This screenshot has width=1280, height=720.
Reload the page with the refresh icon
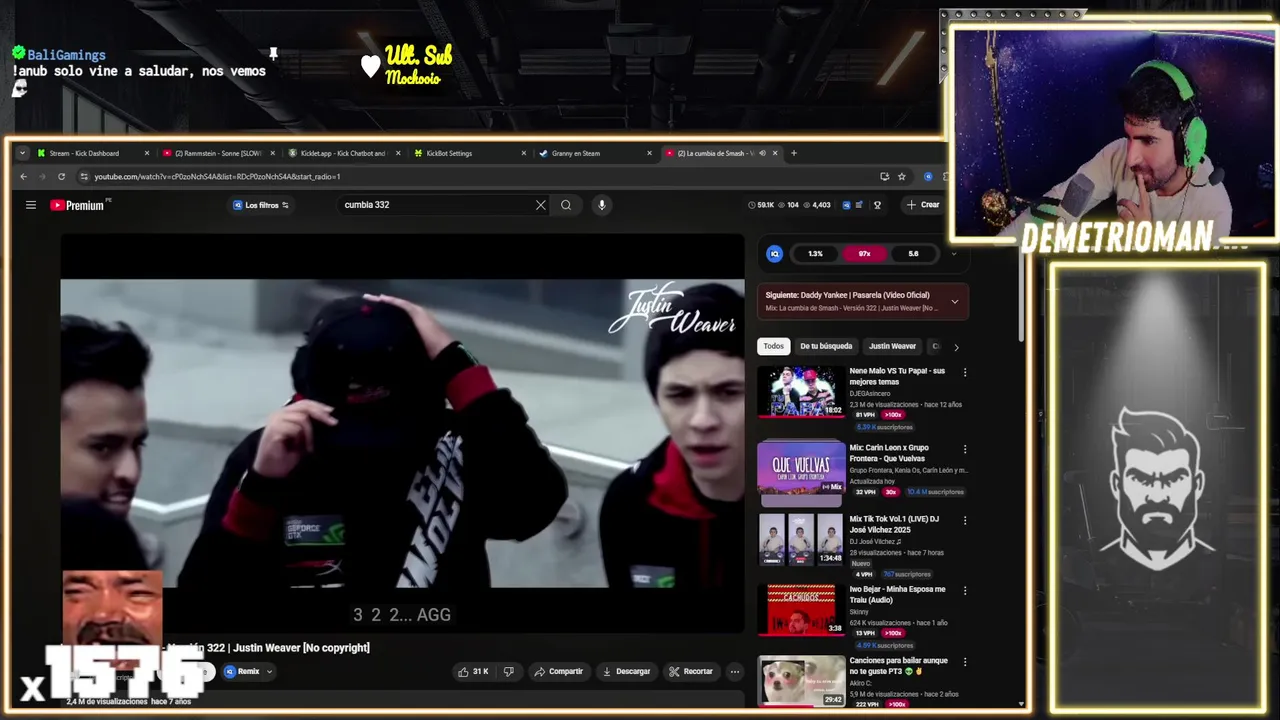pos(61,177)
